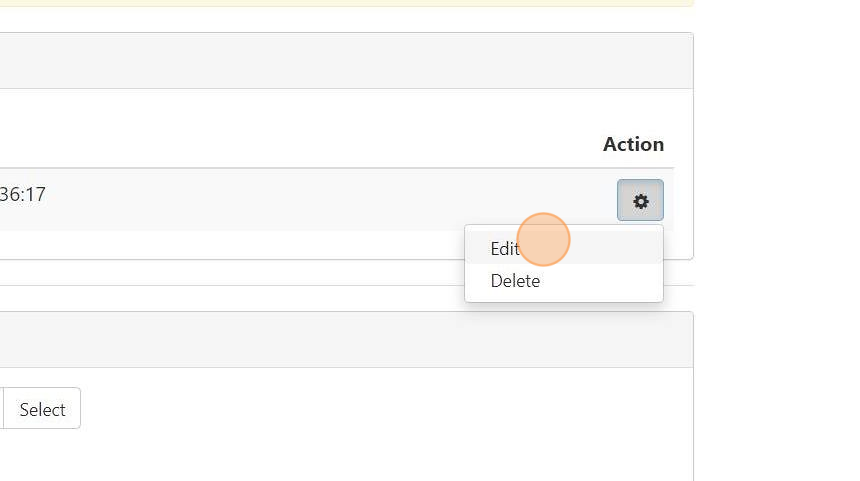Click the table row left of the gear
The width and height of the screenshot is (860, 481).
(300, 200)
